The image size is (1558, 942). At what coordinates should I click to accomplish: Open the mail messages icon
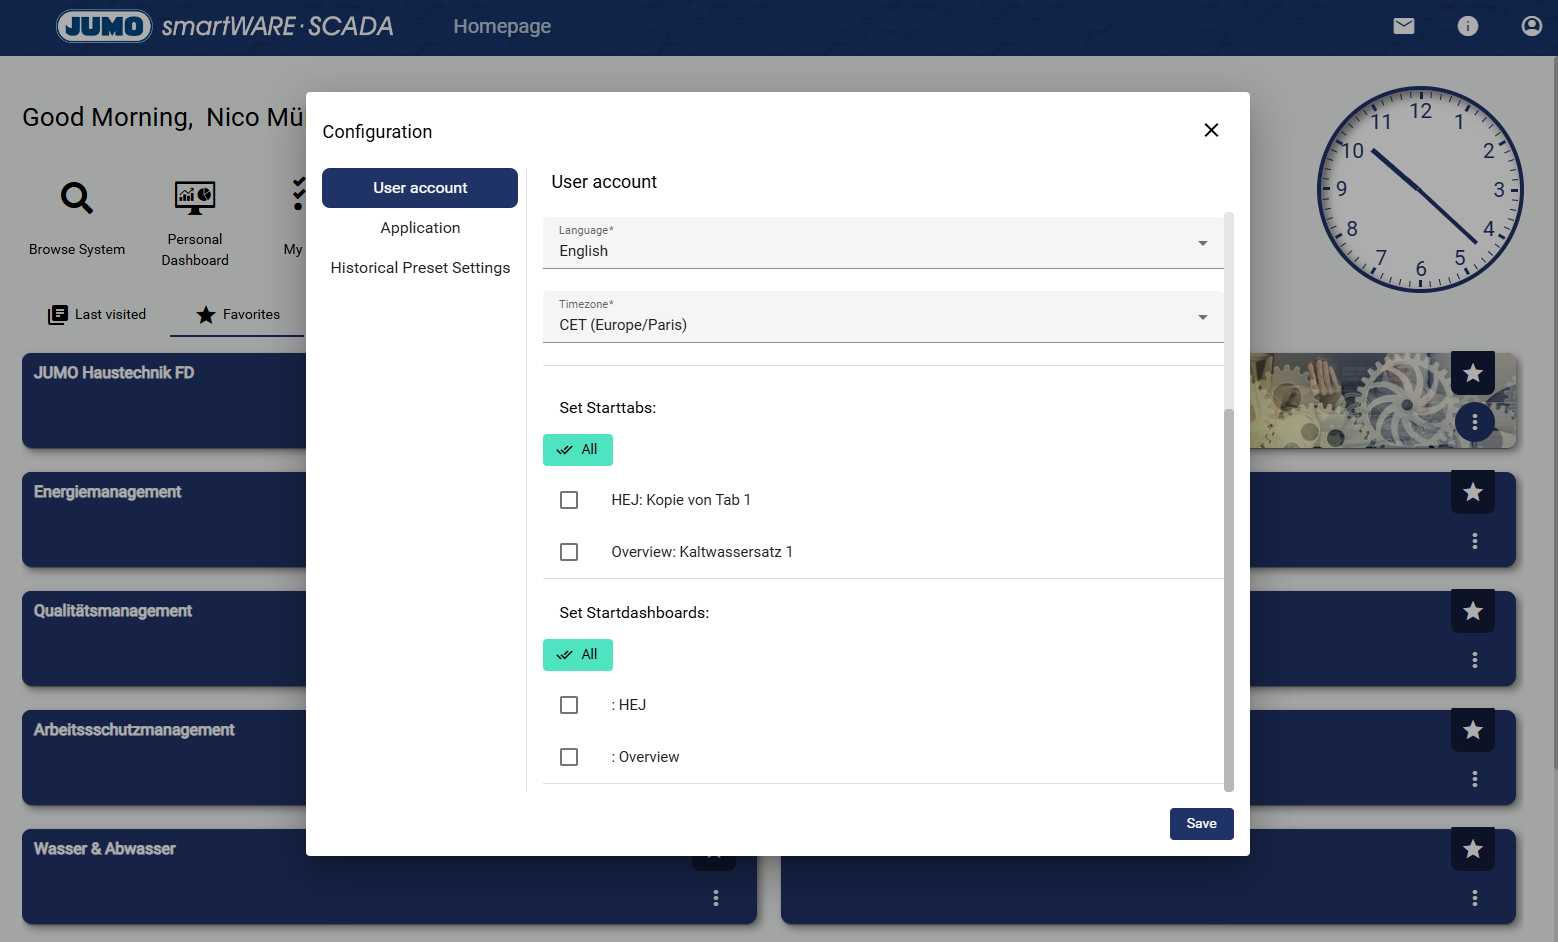[1404, 26]
